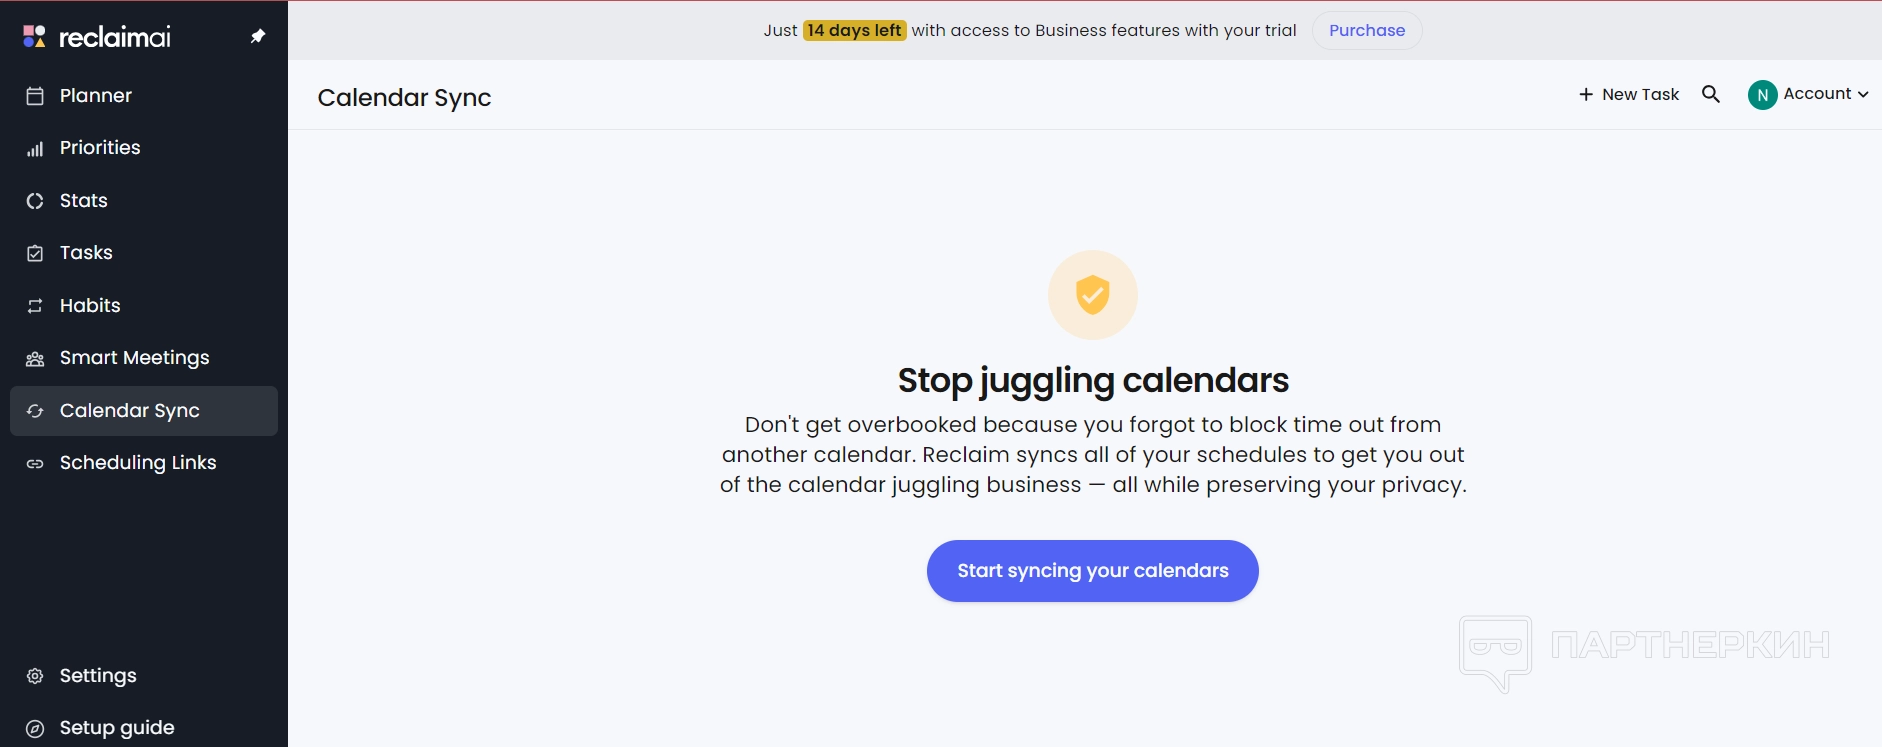Toggle the sidebar pin icon
The height and width of the screenshot is (747, 1882).
pos(258,37)
